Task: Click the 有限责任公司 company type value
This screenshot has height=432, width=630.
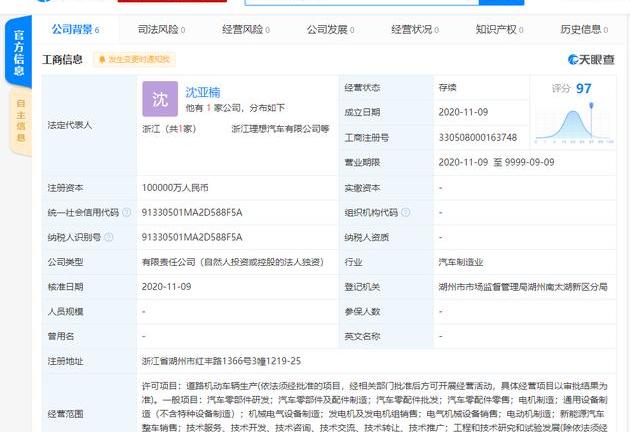Action: [x=233, y=262]
